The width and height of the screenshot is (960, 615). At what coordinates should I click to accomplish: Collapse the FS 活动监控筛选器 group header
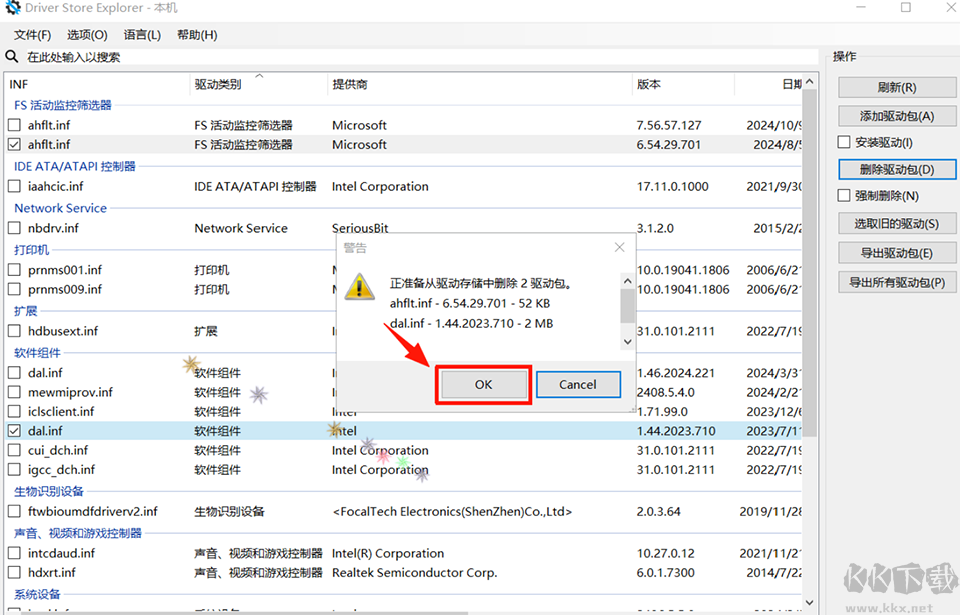(x=62, y=105)
